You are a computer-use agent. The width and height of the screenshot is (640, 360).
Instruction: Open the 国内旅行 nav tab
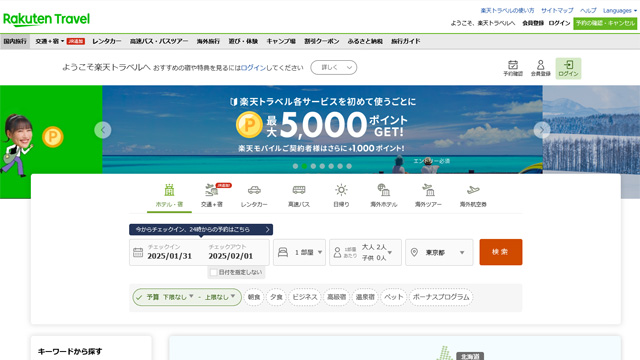click(15, 41)
